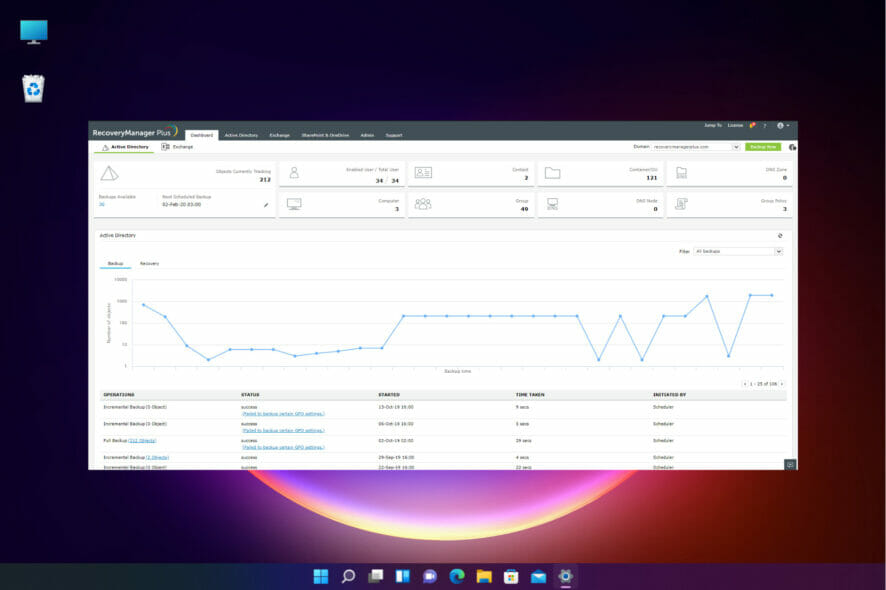Select the Active Directory sub-tab with triangle icon

tap(125, 147)
